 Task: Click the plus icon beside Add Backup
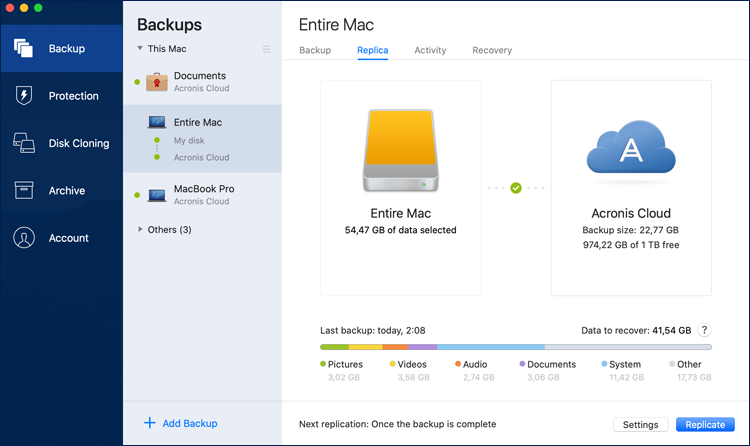pos(150,423)
